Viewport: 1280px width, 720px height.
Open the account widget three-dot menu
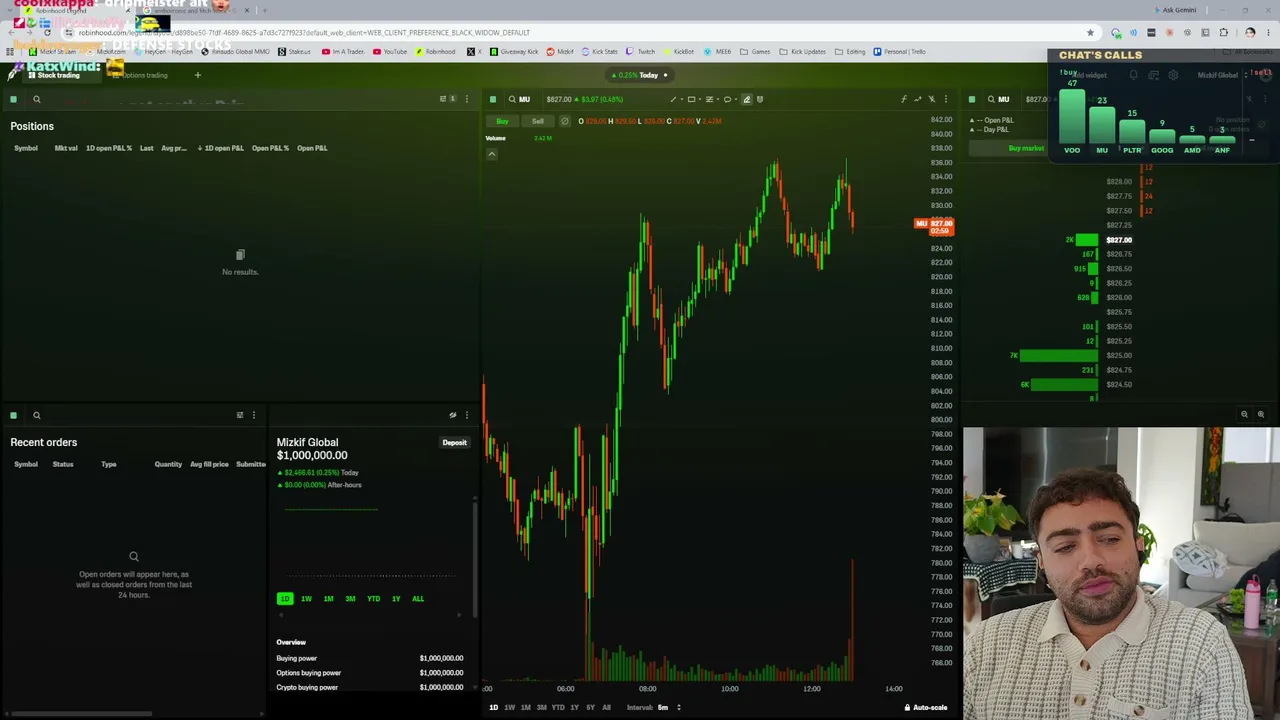466,415
